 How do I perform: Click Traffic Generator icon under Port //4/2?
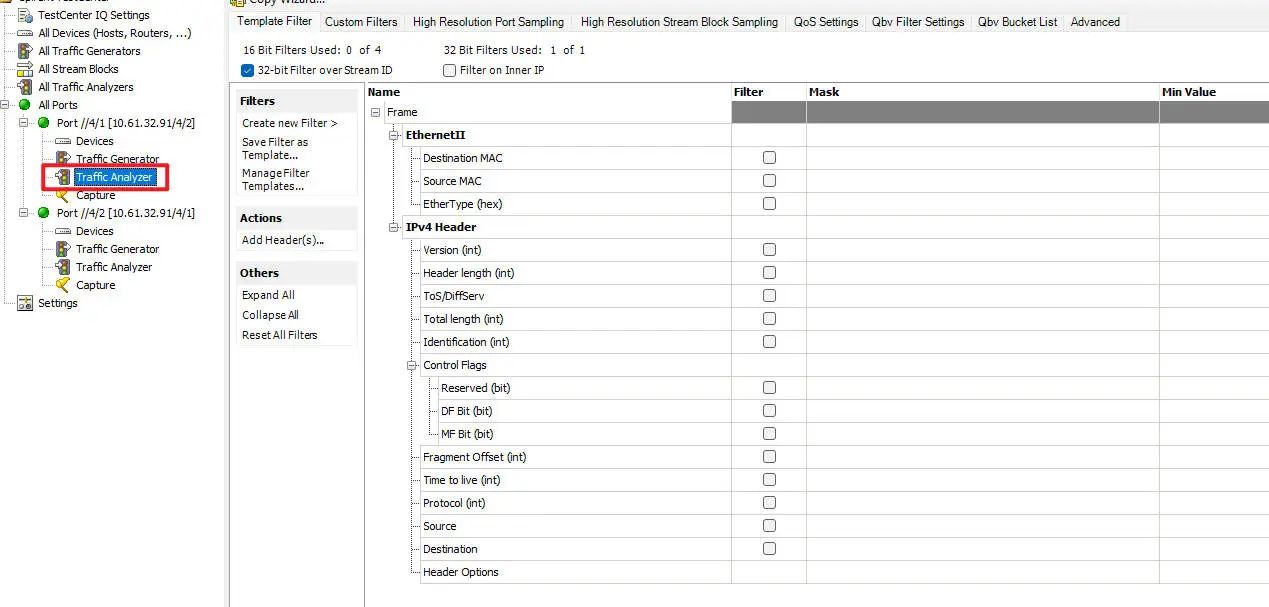click(x=63, y=249)
